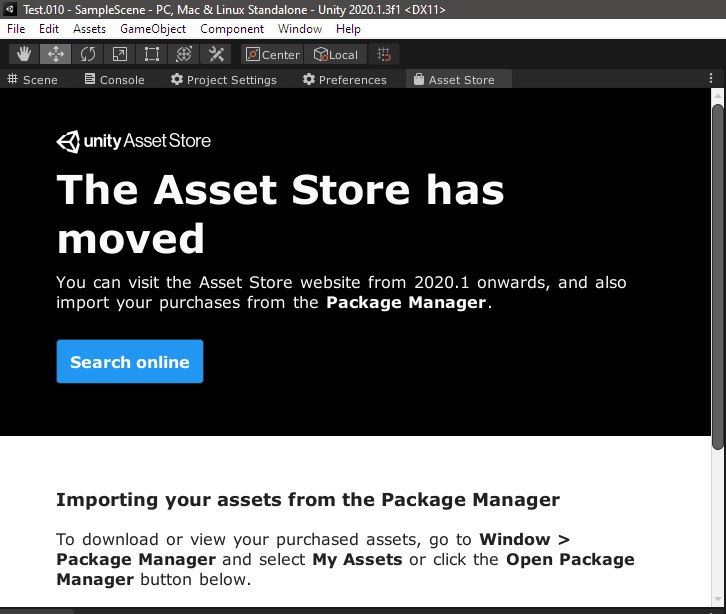Click the scrollbar down arrow

(718, 601)
